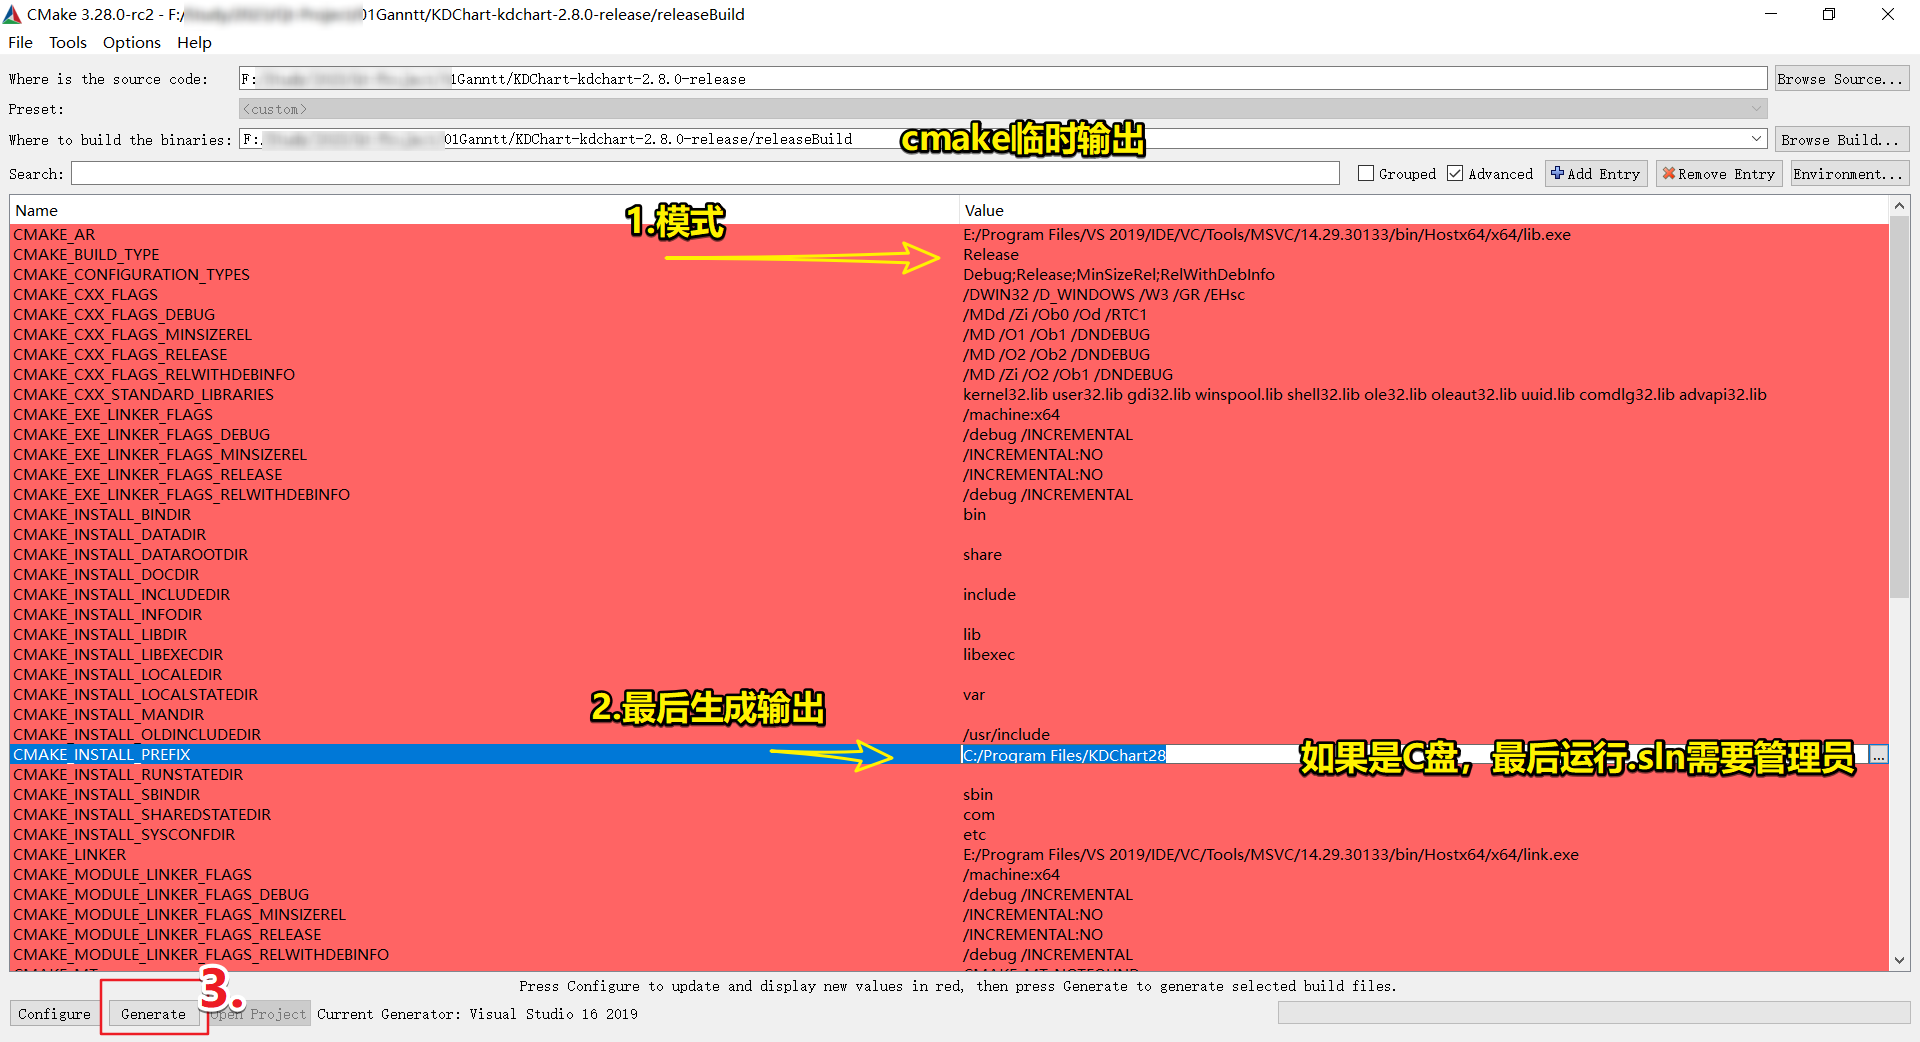Viewport: 1920px width, 1042px height.
Task: Edit the CMAKE_INSTALL_PREFIX value field
Action: [1414, 755]
